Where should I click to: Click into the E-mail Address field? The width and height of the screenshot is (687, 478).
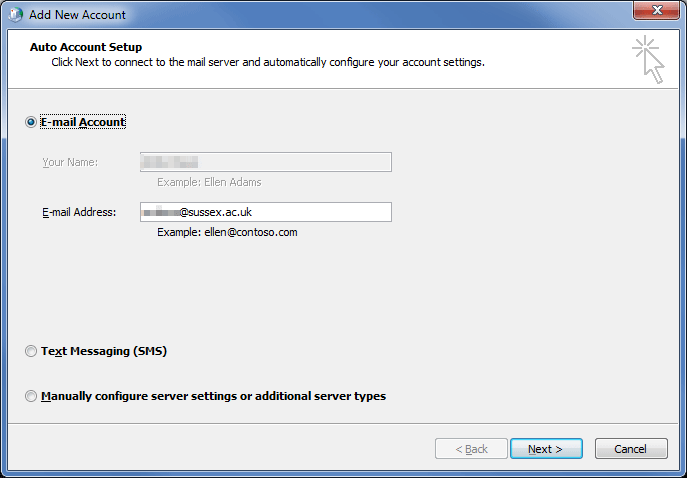[266, 212]
